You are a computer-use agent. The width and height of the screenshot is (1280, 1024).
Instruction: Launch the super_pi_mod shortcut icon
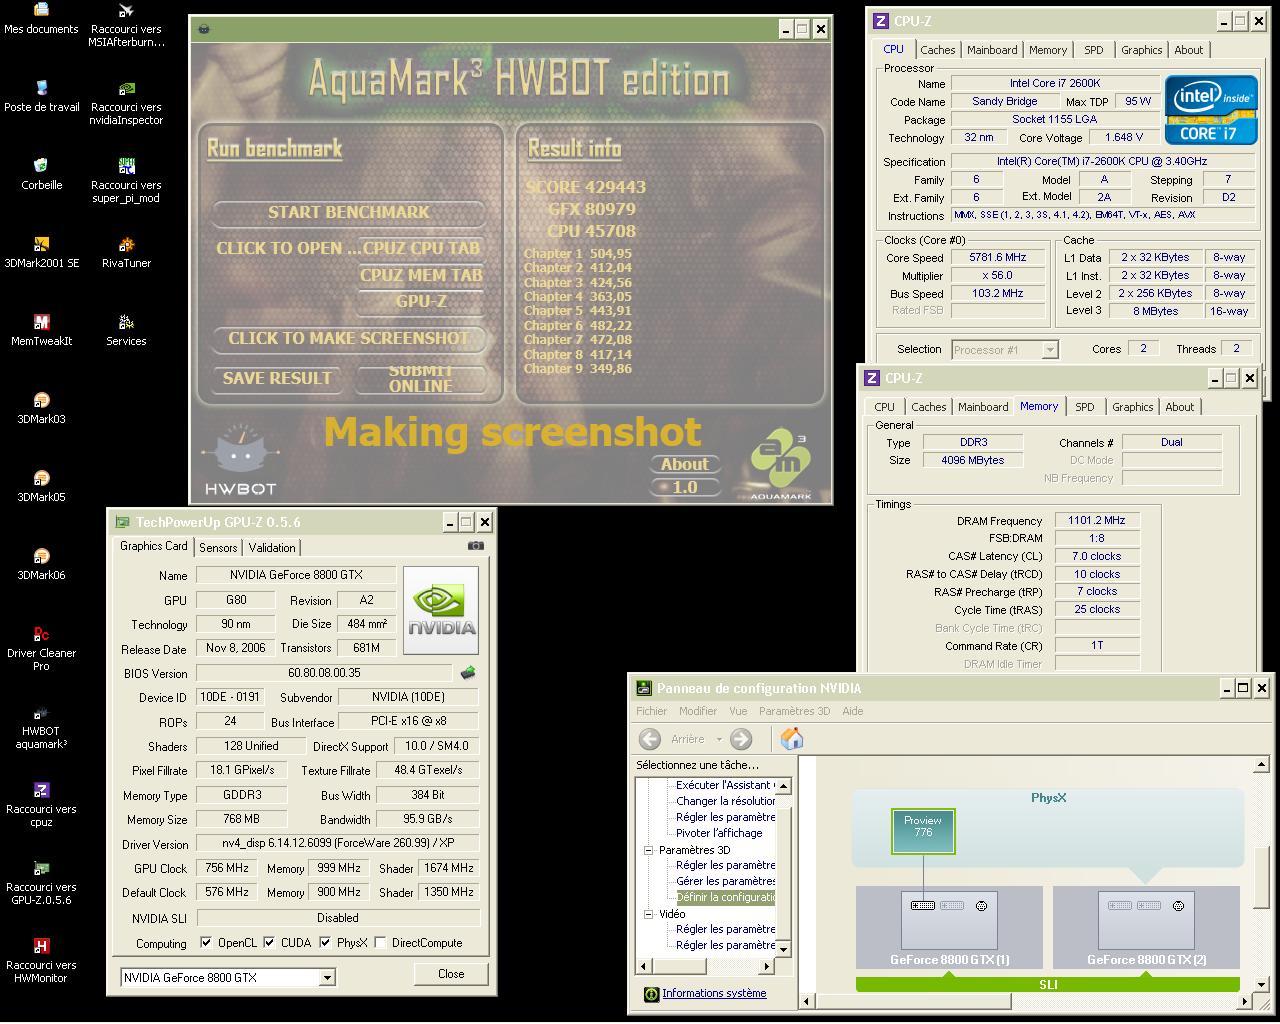pos(126,166)
